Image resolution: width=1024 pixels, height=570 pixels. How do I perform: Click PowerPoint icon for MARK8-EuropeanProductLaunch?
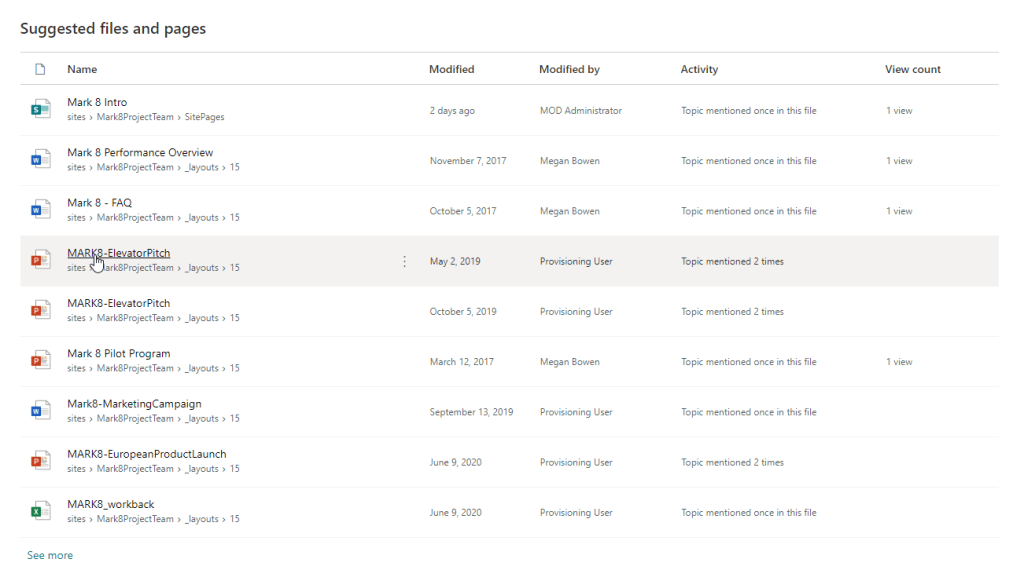[40, 461]
